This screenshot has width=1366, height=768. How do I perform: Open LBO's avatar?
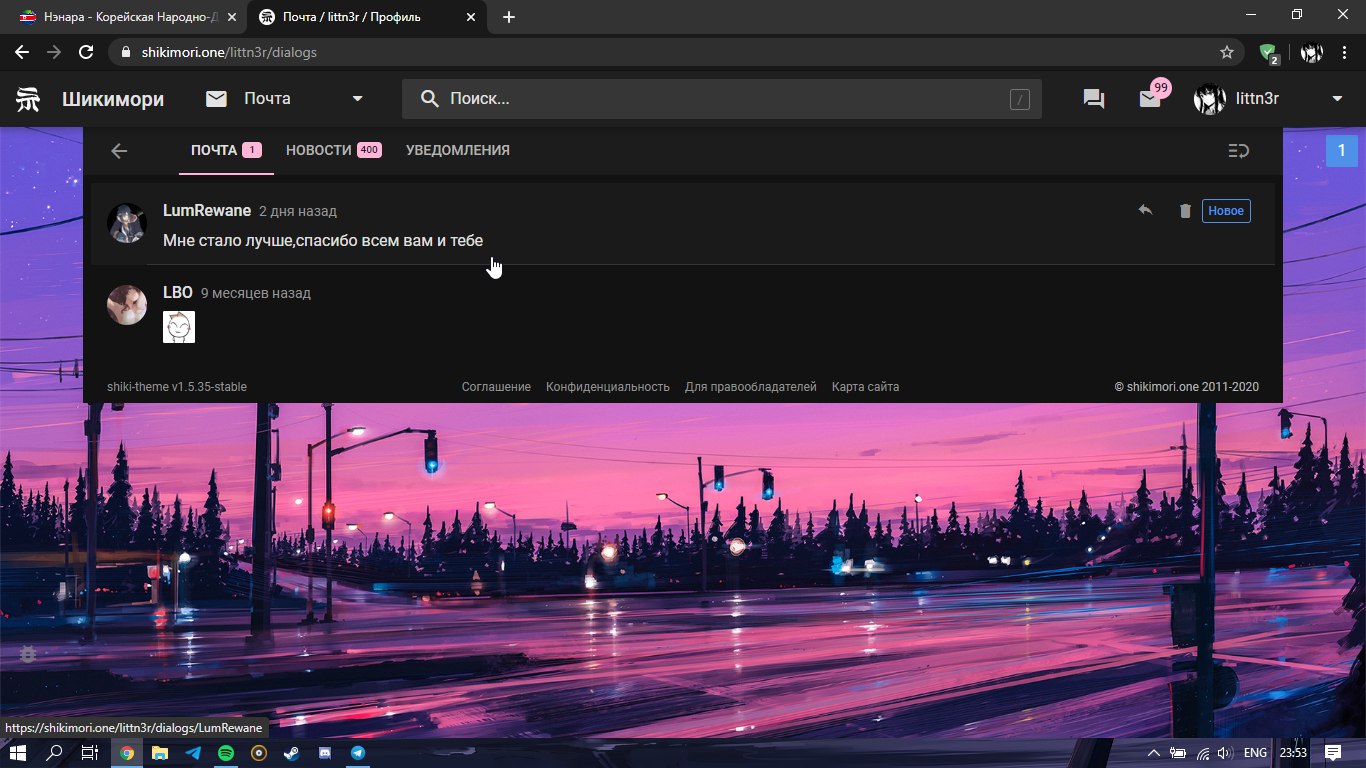(x=127, y=305)
